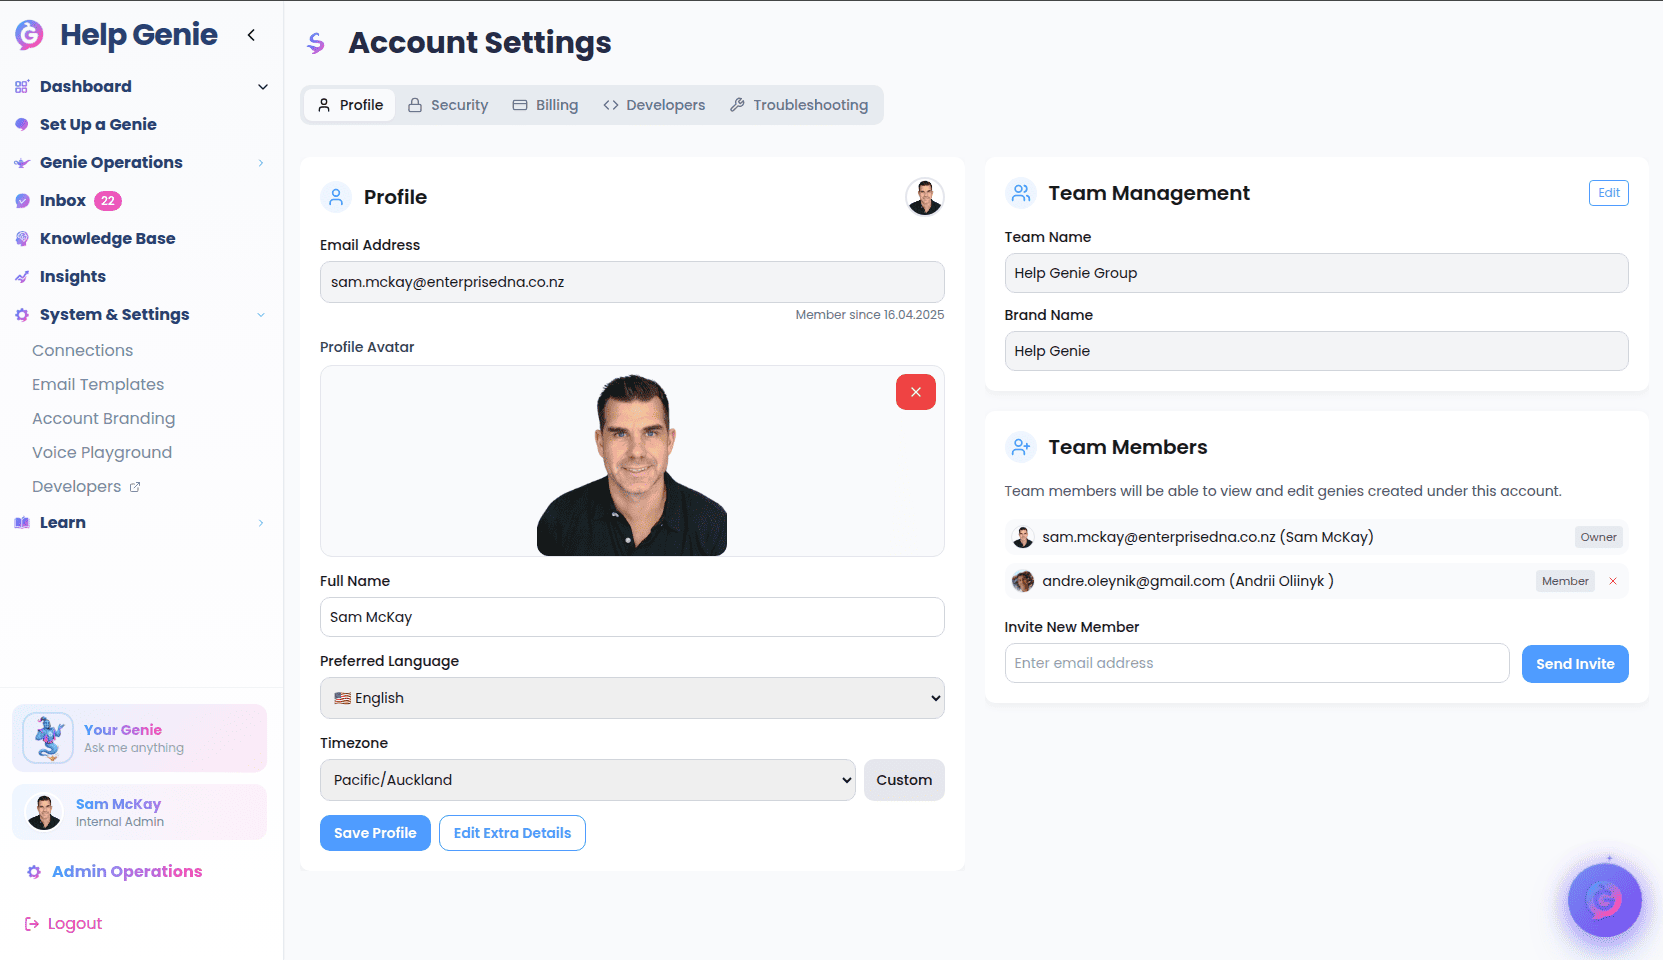This screenshot has height=960, width=1663.
Task: Open Knowledge Base in sidebar
Action: coord(108,239)
